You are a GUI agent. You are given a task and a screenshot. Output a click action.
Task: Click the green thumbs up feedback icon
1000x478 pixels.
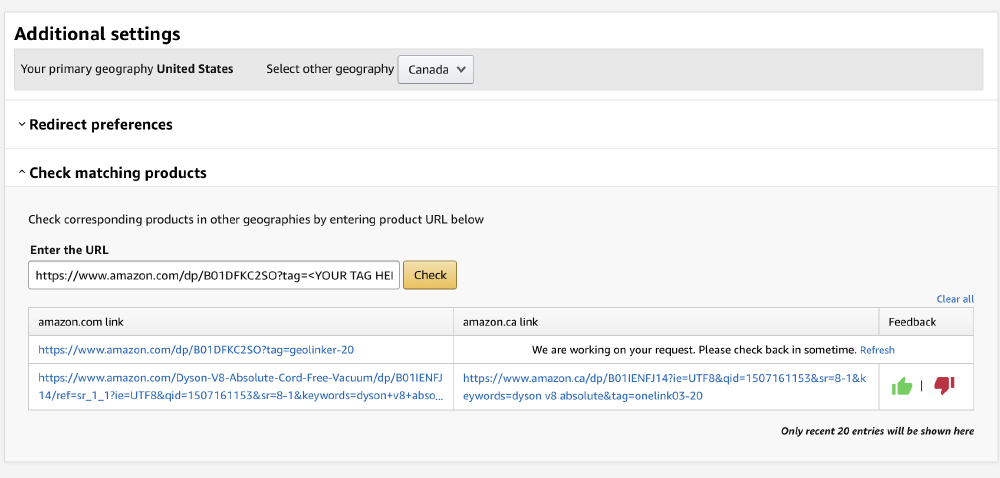click(902, 386)
